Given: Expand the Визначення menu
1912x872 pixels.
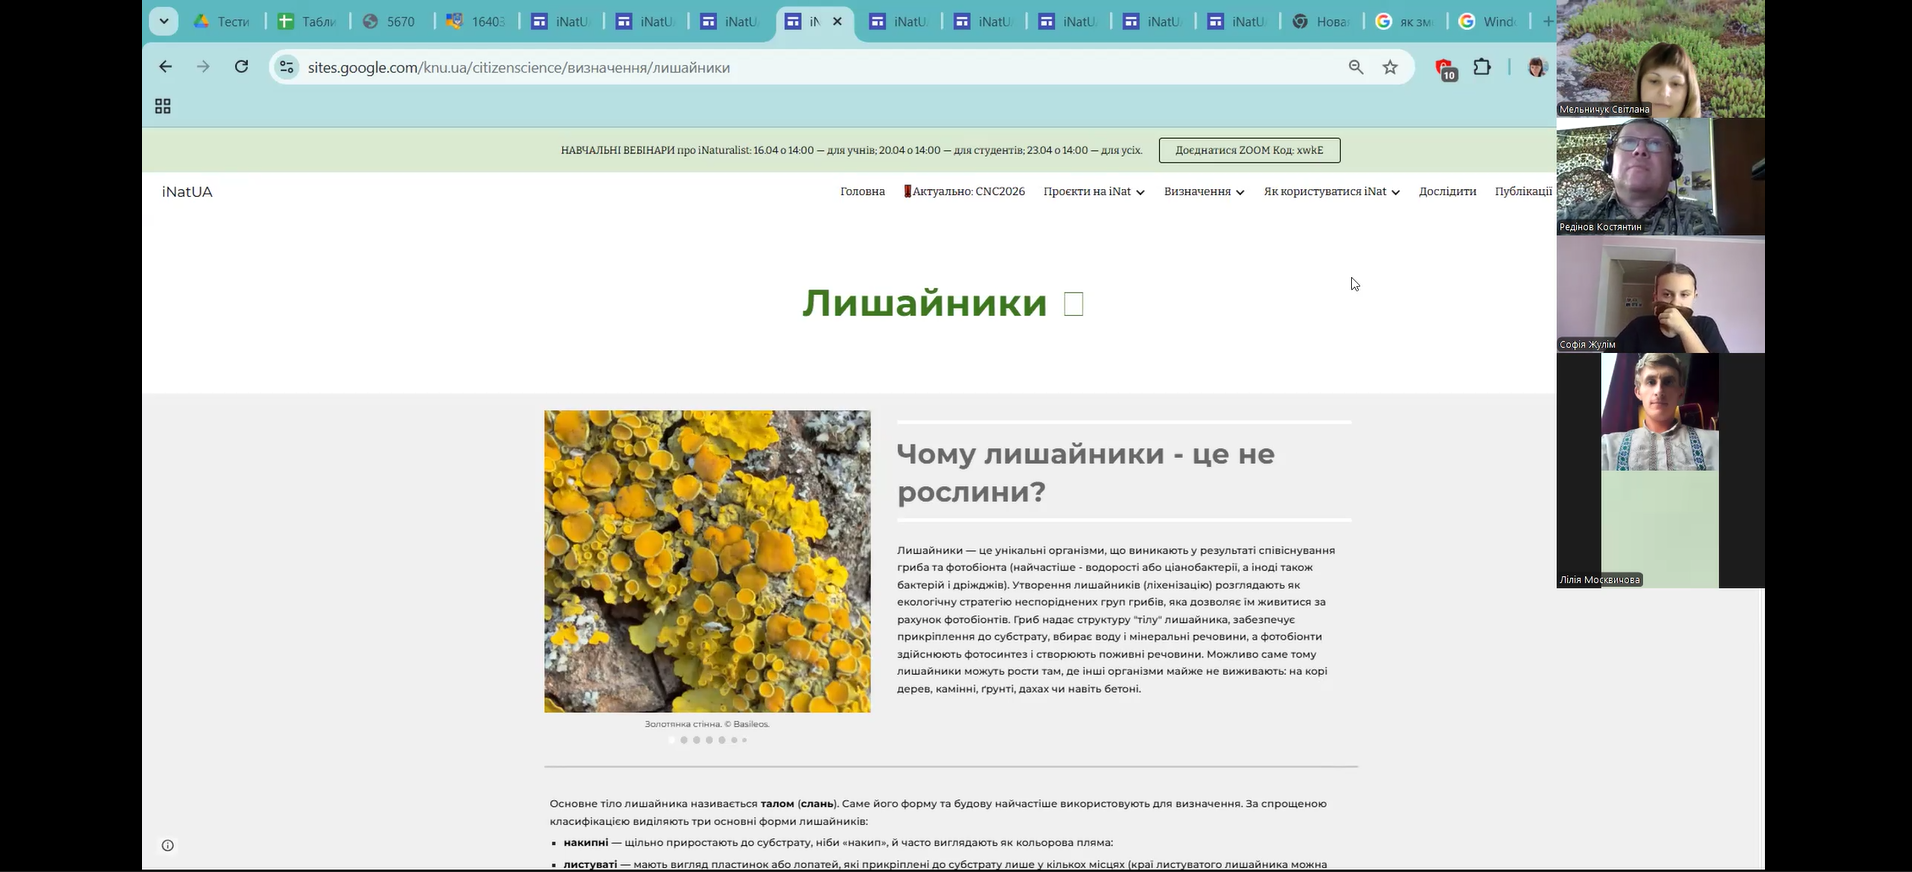Looking at the screenshot, I should coord(1204,192).
